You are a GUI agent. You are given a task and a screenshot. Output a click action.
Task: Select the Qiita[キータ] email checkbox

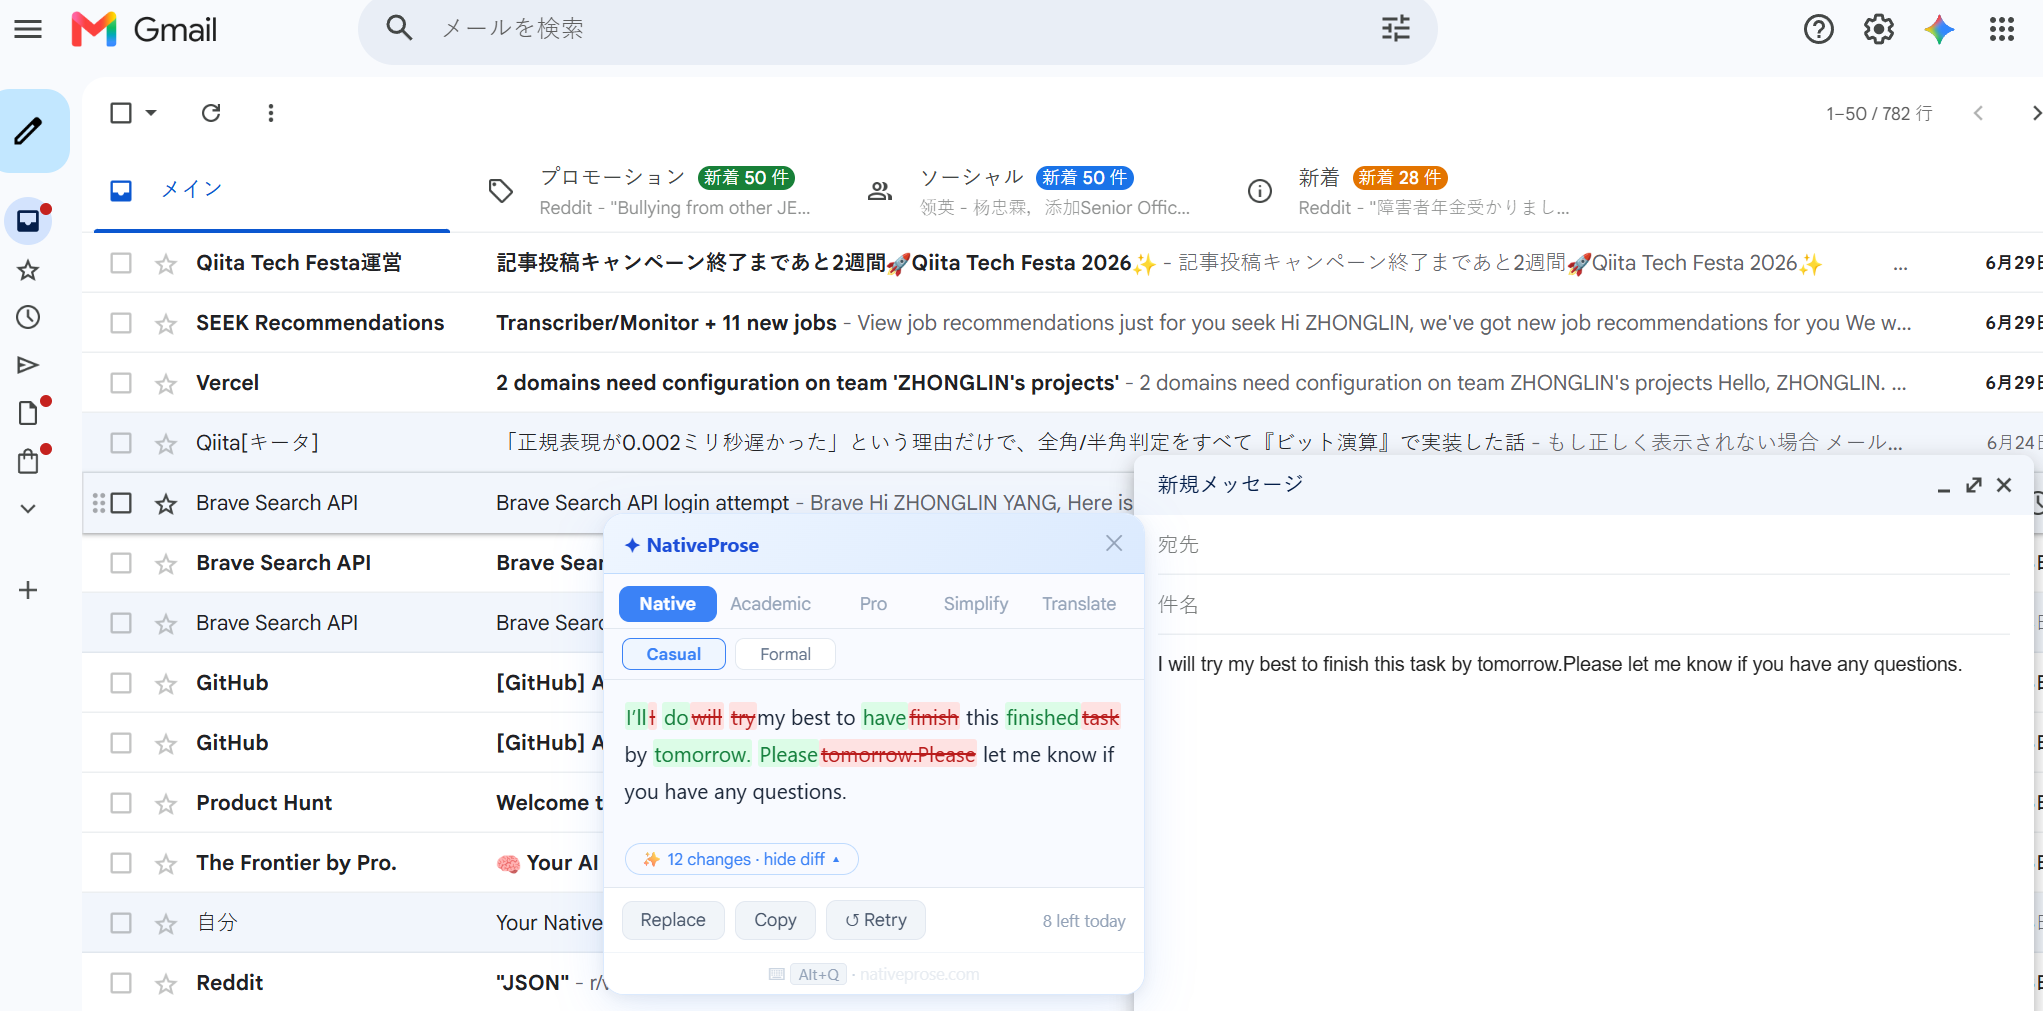coord(121,443)
